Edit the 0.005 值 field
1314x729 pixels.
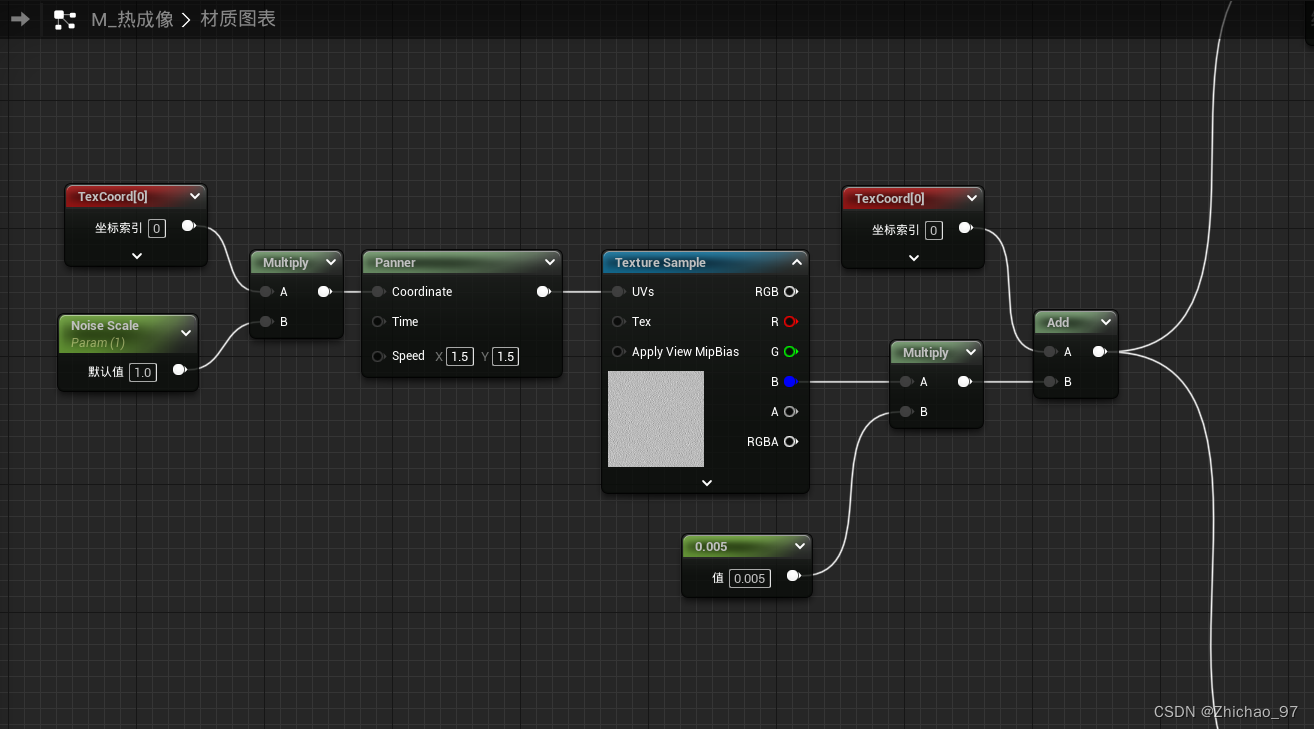point(750,578)
